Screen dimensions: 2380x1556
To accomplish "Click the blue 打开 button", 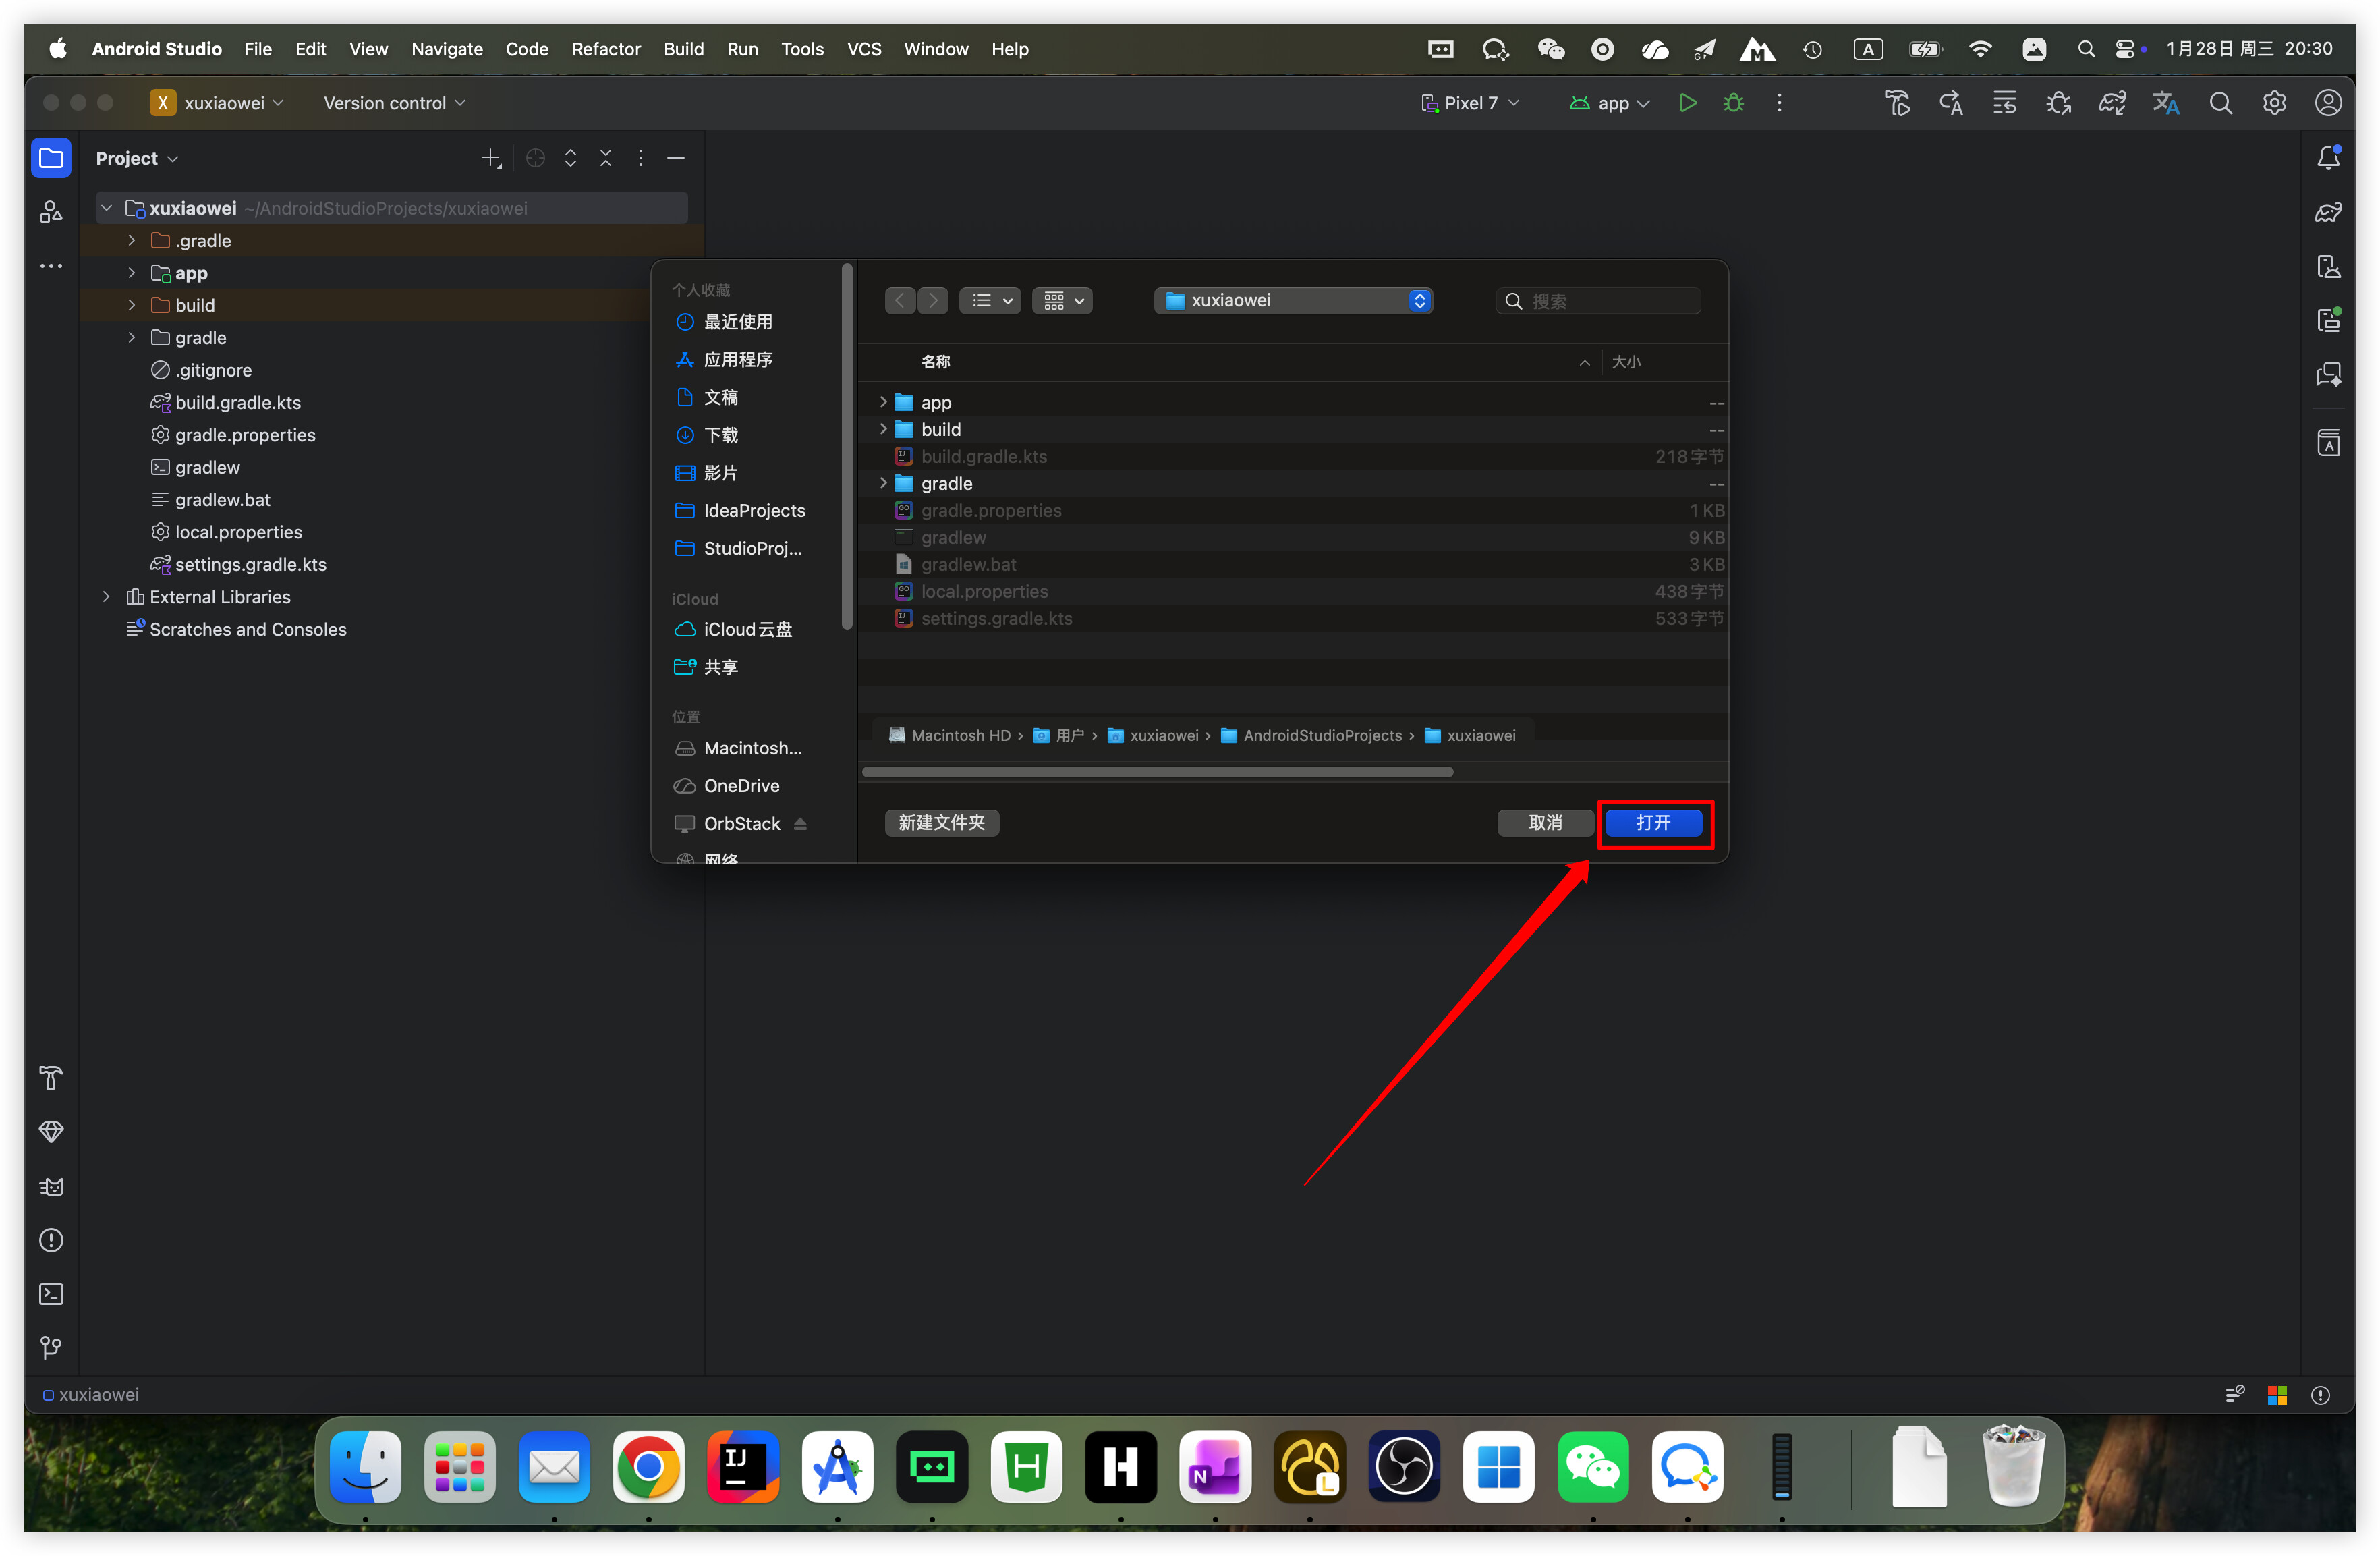I will click(x=1653, y=823).
